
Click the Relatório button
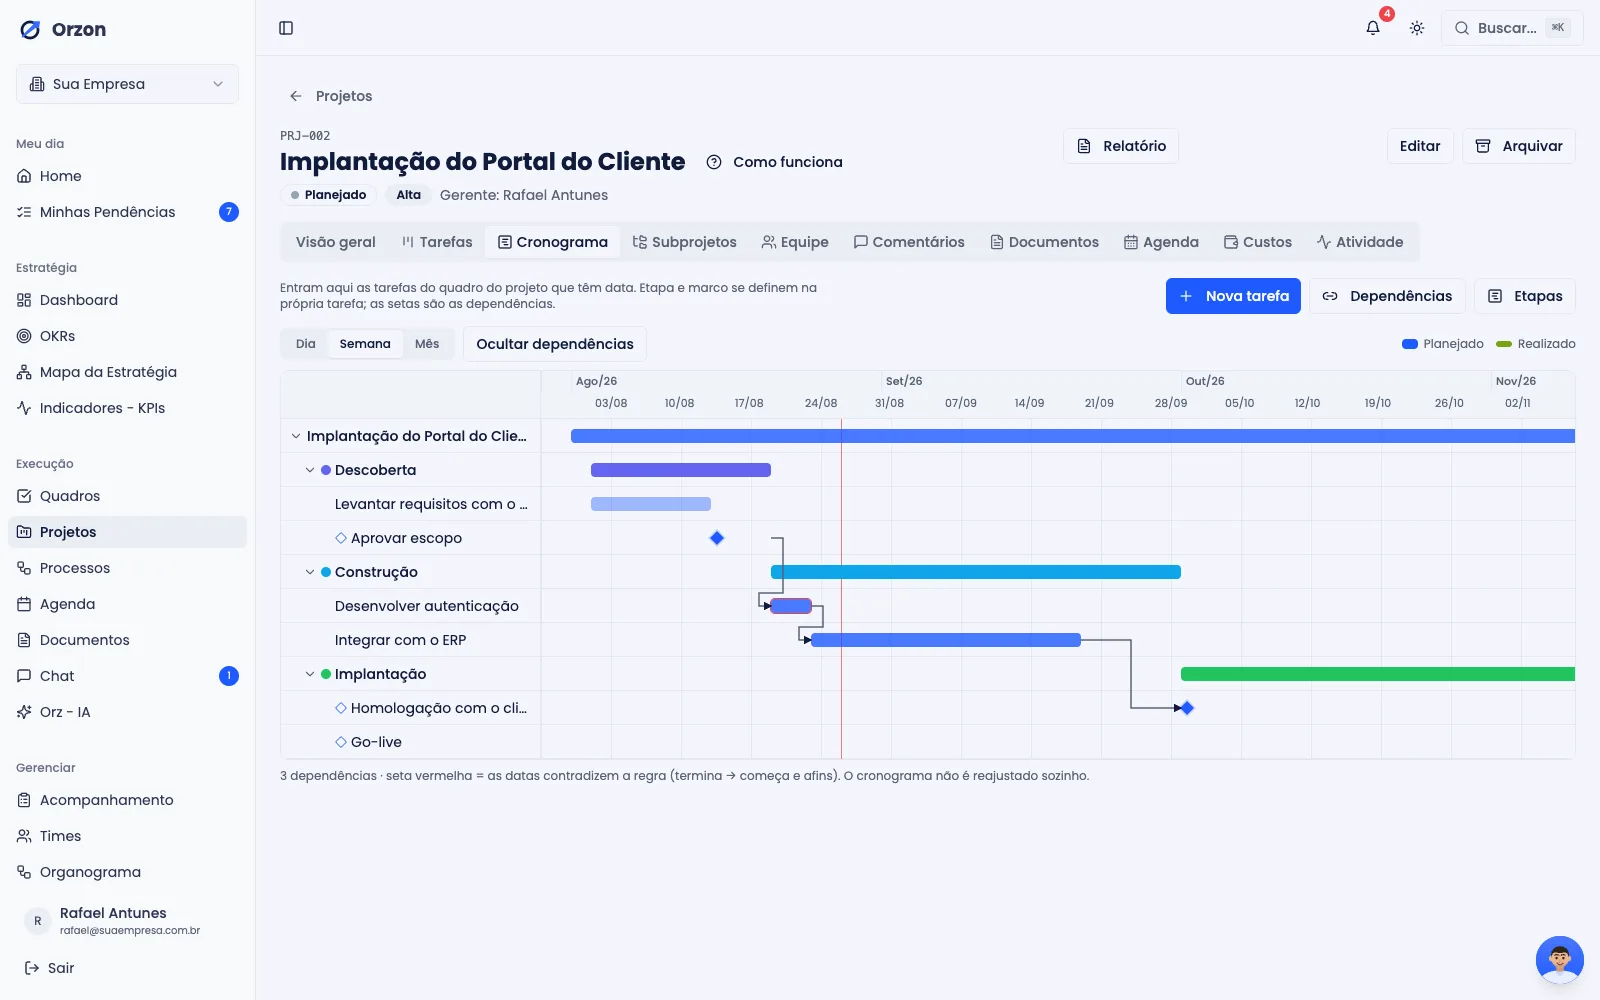pyautogui.click(x=1121, y=146)
